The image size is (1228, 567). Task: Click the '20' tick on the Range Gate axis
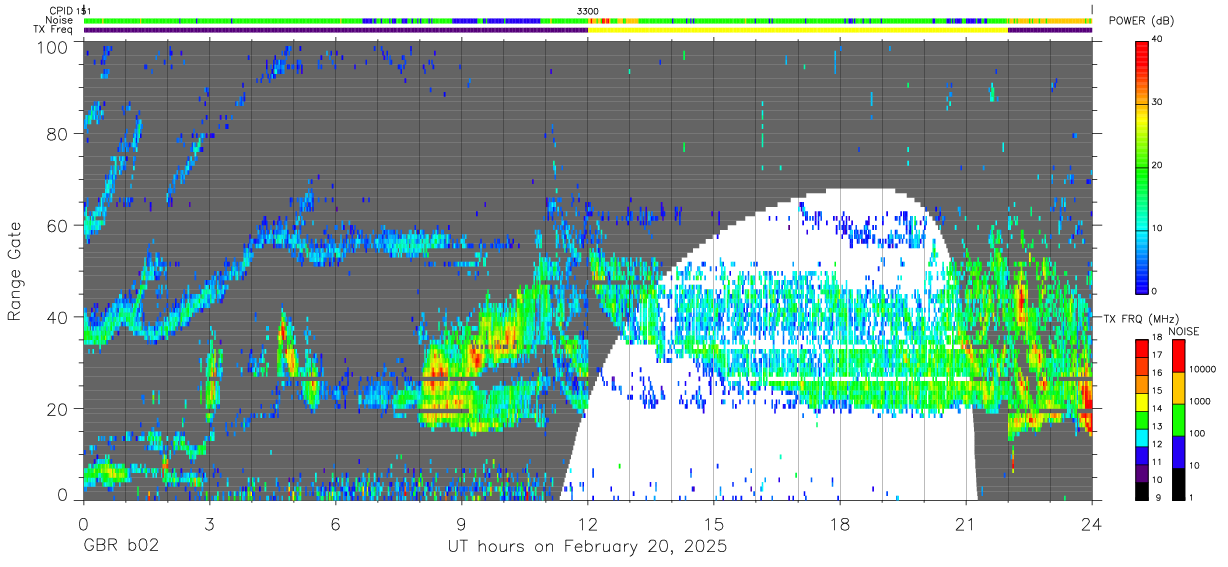point(58,409)
